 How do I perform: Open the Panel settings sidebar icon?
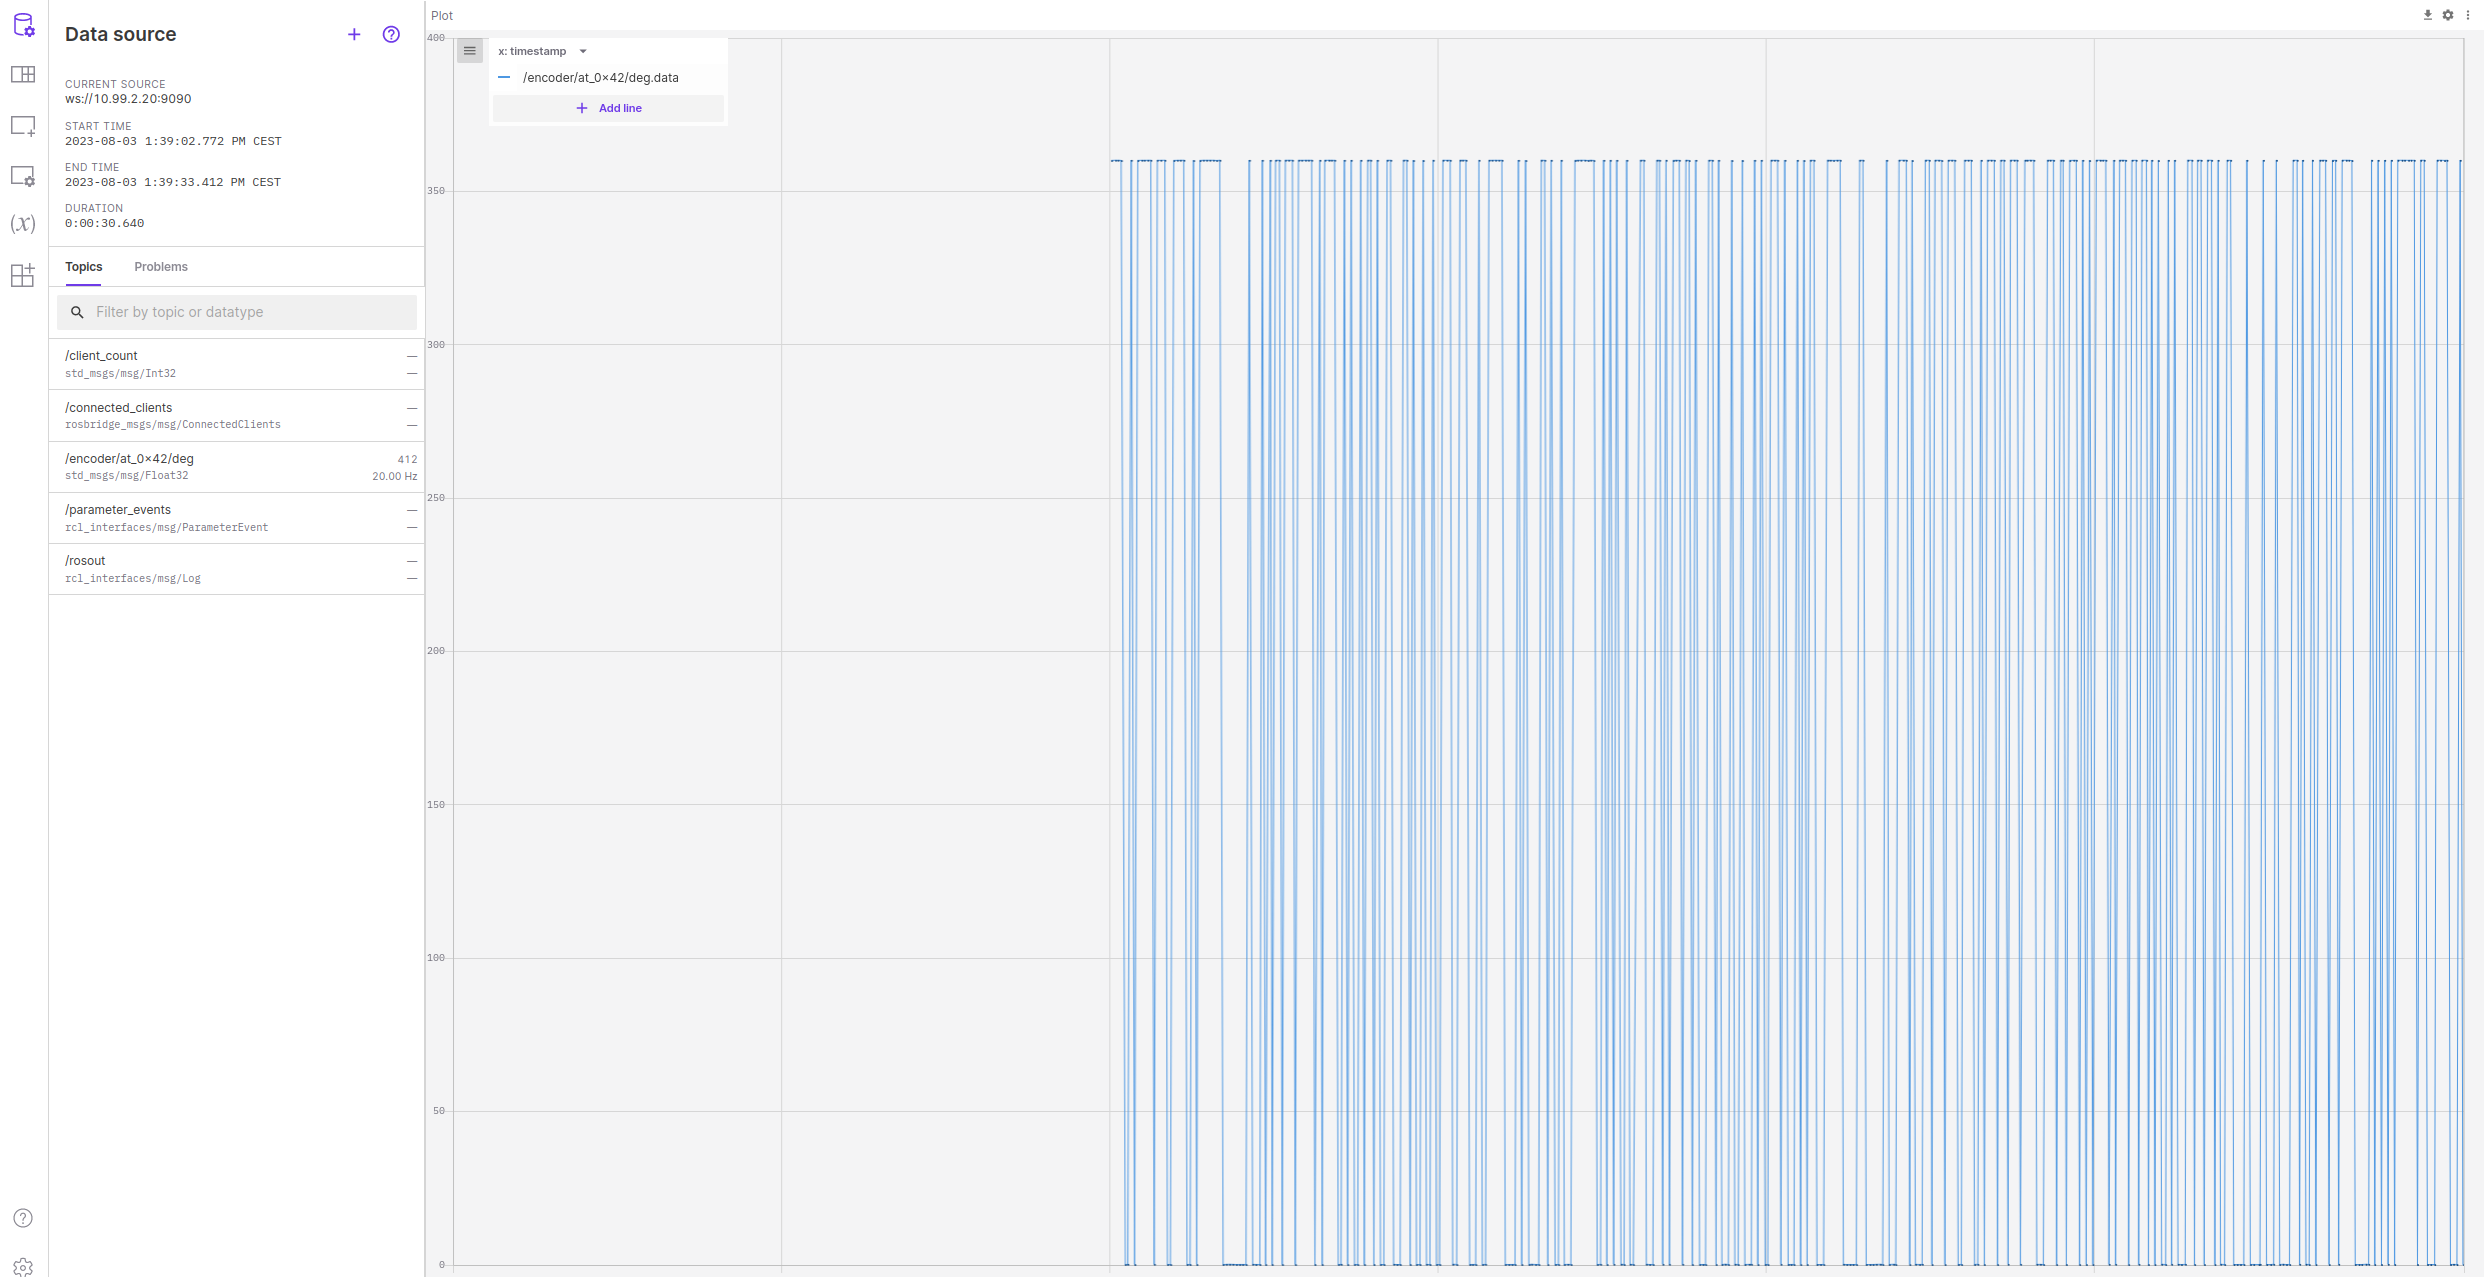23,176
